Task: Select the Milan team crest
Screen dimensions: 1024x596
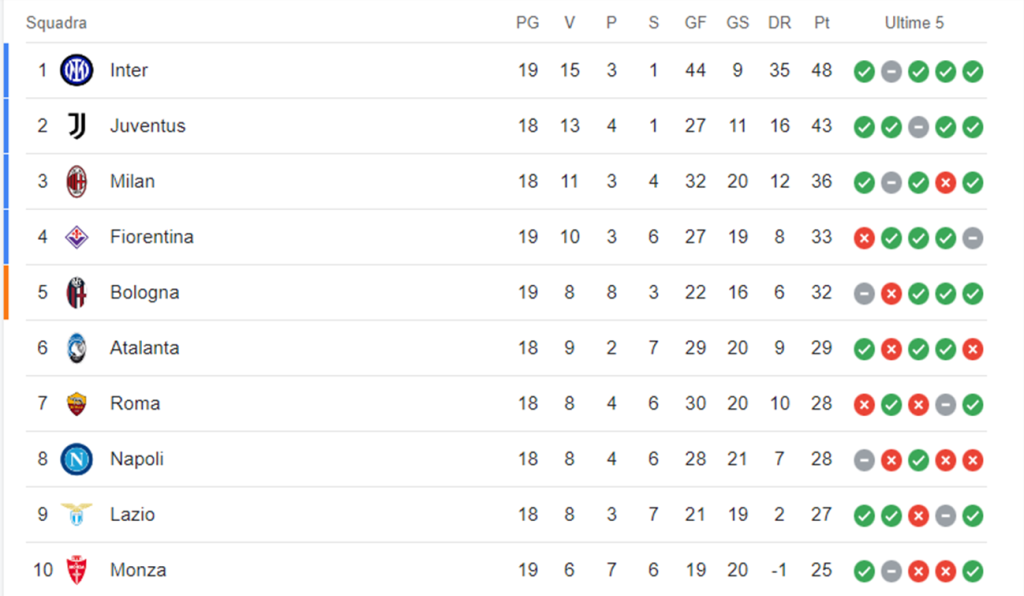Action: click(76, 181)
